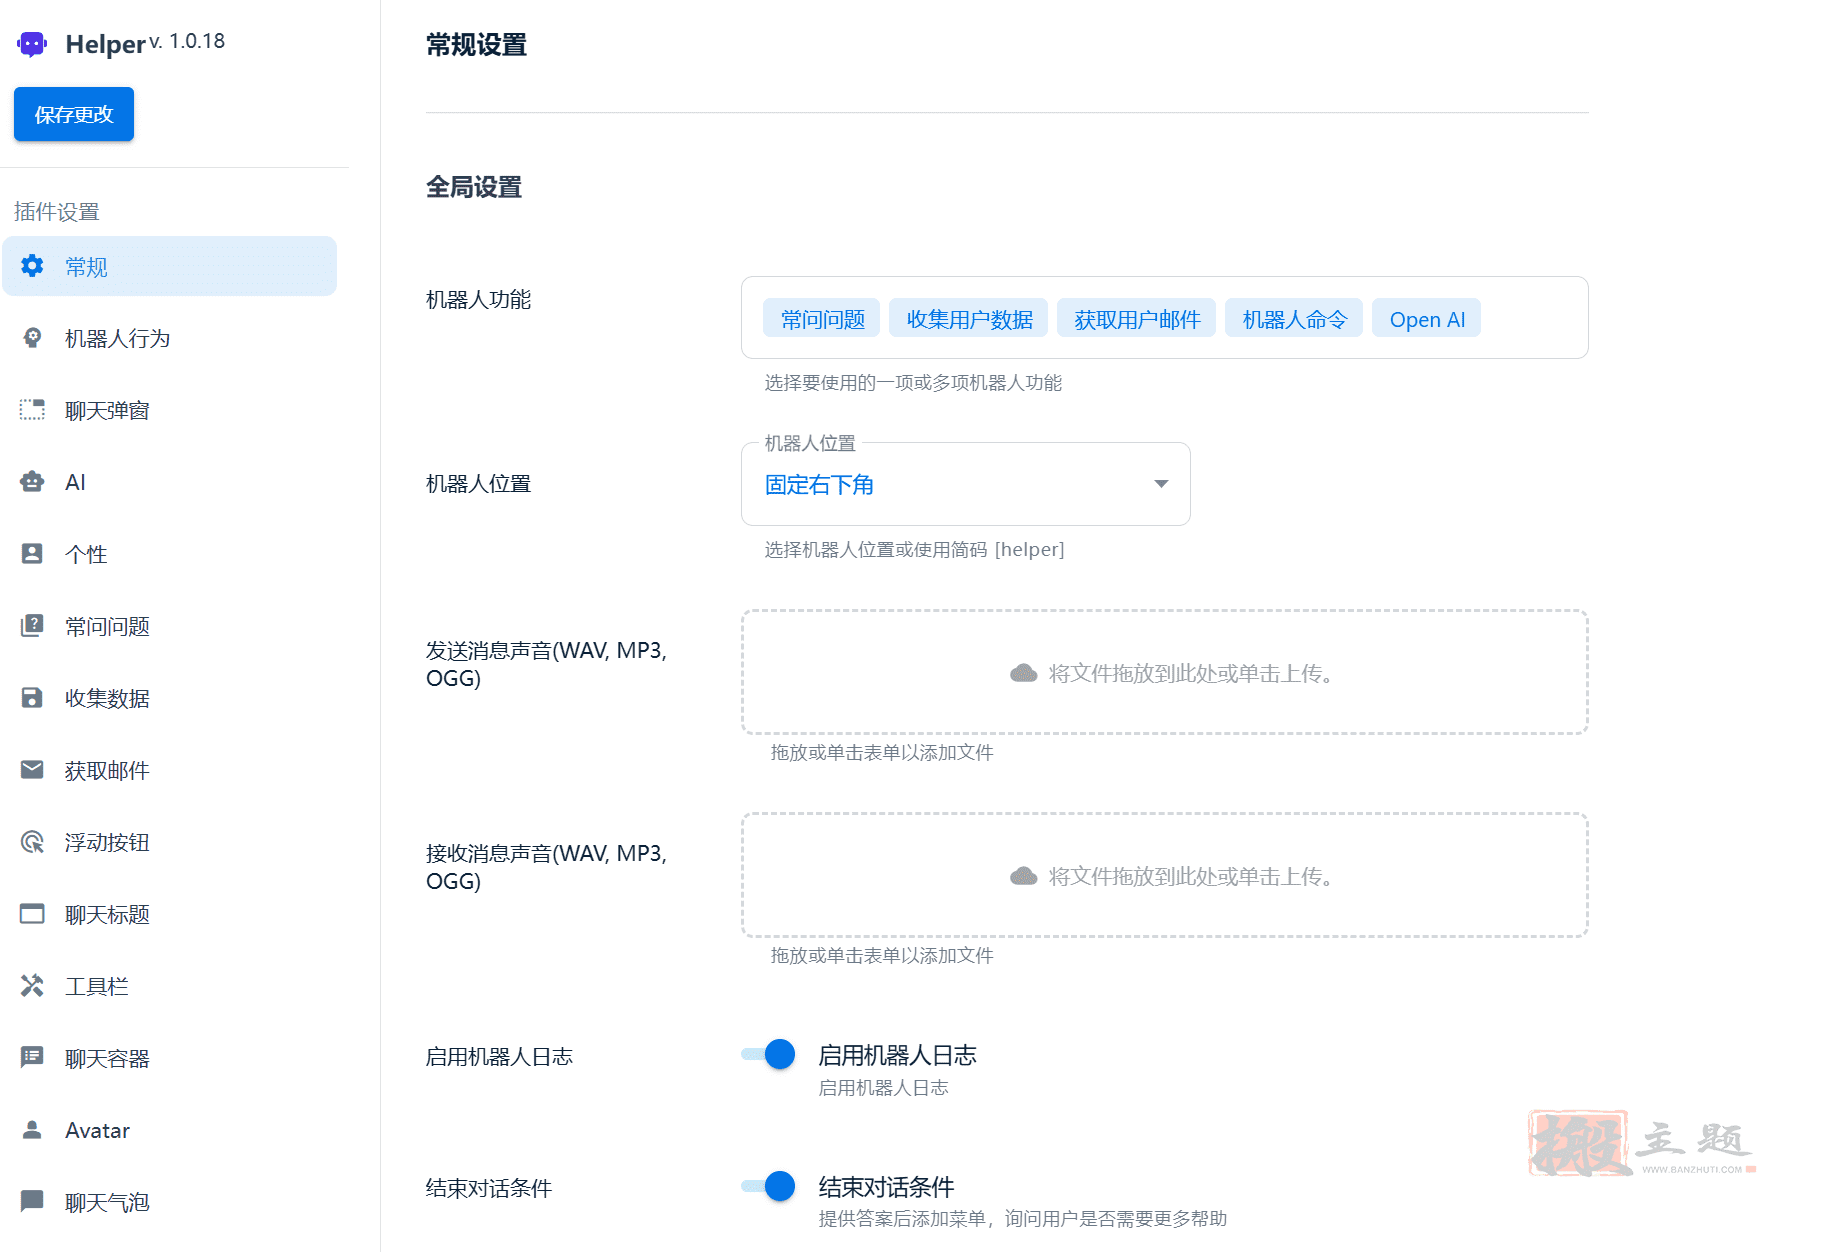The height and width of the screenshot is (1252, 1841).
Task: Click the 收集用户数据 feature chip
Action: point(969,319)
